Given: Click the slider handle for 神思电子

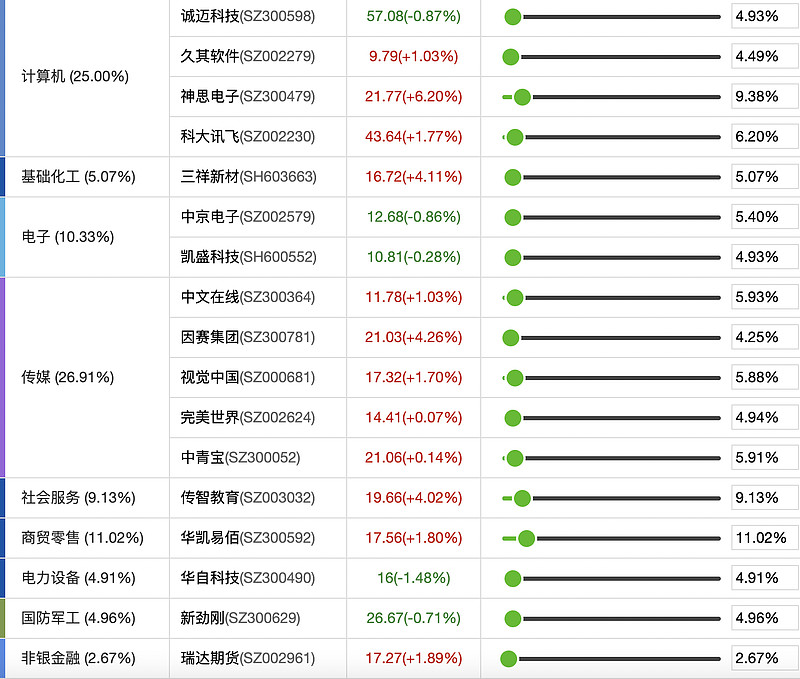Looking at the screenshot, I should coord(522,97).
